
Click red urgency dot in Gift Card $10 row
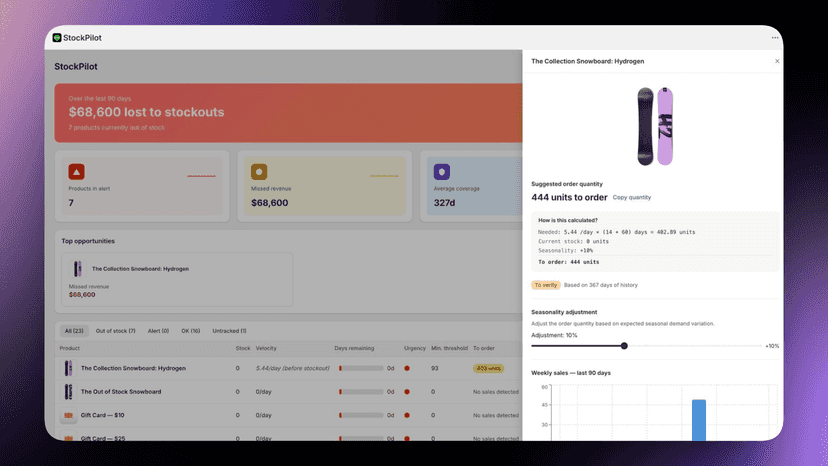pos(407,415)
